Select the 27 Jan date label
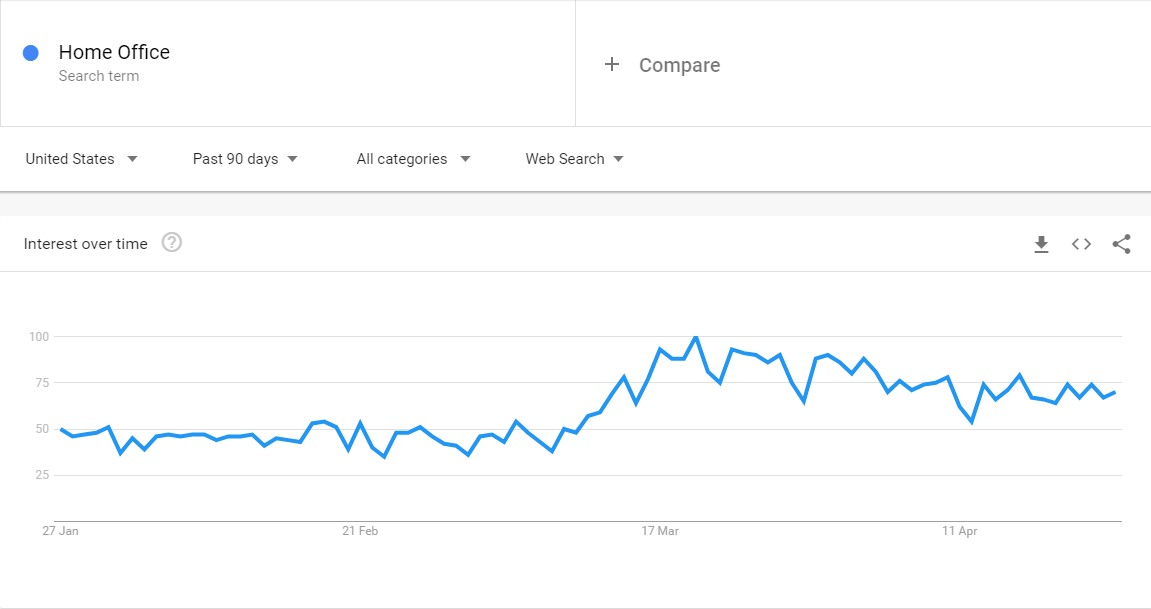This screenshot has width=1151, height=609. click(60, 531)
